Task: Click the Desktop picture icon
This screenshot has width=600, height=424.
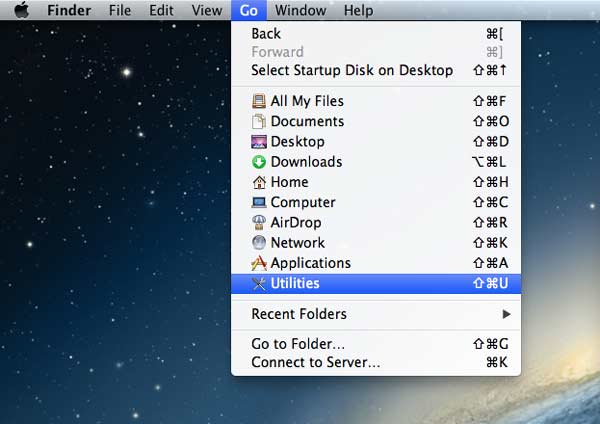Action: (x=259, y=142)
